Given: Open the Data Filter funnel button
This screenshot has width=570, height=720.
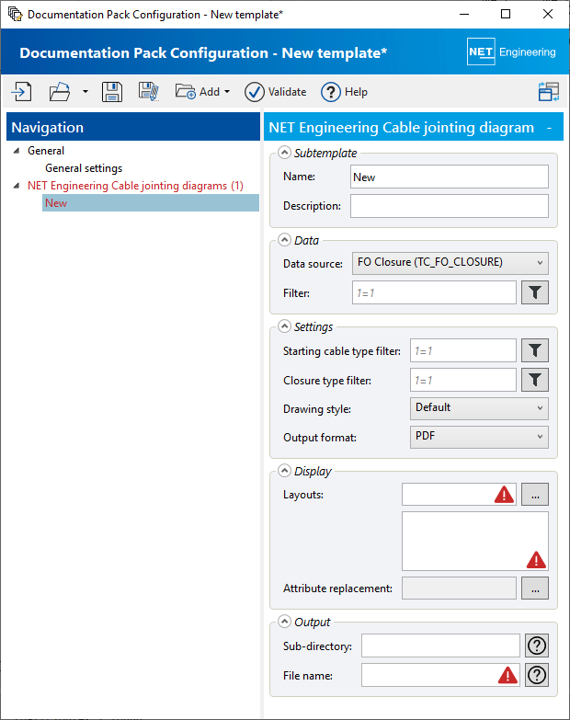Looking at the screenshot, I should coord(535,292).
